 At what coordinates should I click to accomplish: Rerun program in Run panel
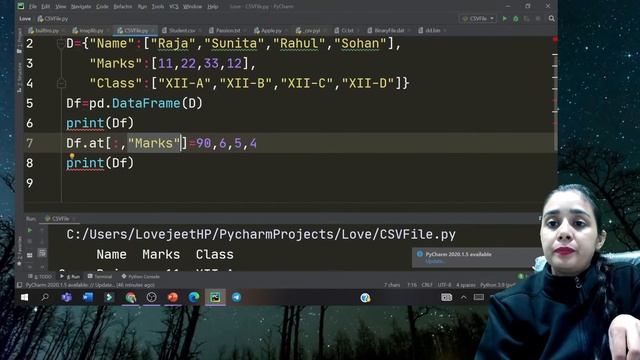(x=30, y=230)
